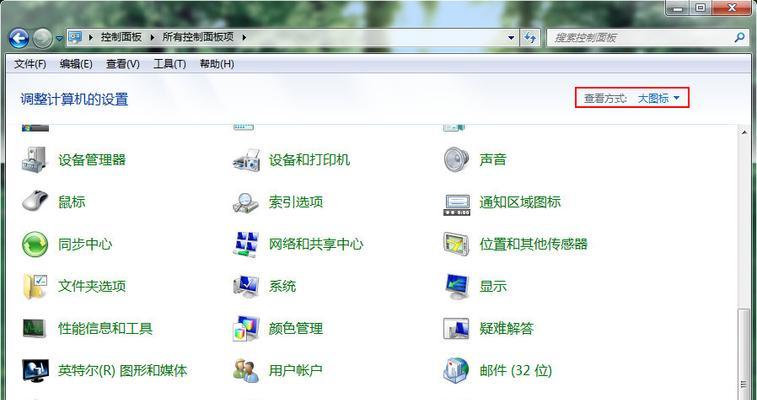Maximize the Control Panel window
The height and width of the screenshot is (400, 757).
pyautogui.click(x=701, y=7)
